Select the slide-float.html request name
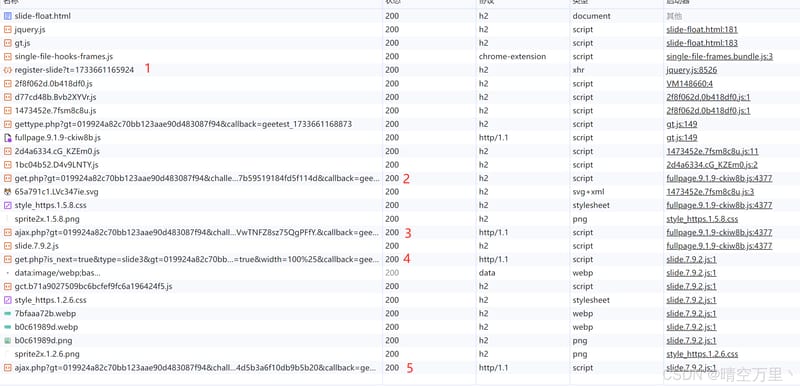Viewport: 800px width, 388px height. pos(43,16)
